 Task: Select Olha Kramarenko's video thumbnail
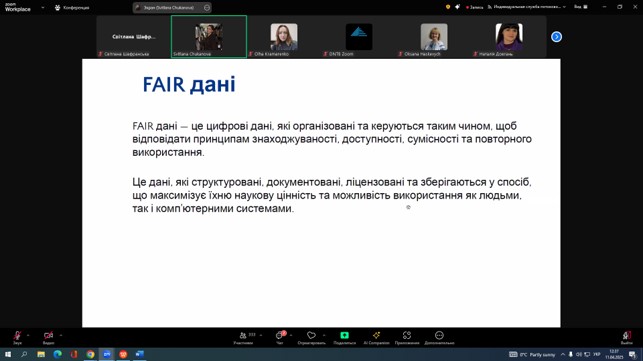click(x=284, y=37)
